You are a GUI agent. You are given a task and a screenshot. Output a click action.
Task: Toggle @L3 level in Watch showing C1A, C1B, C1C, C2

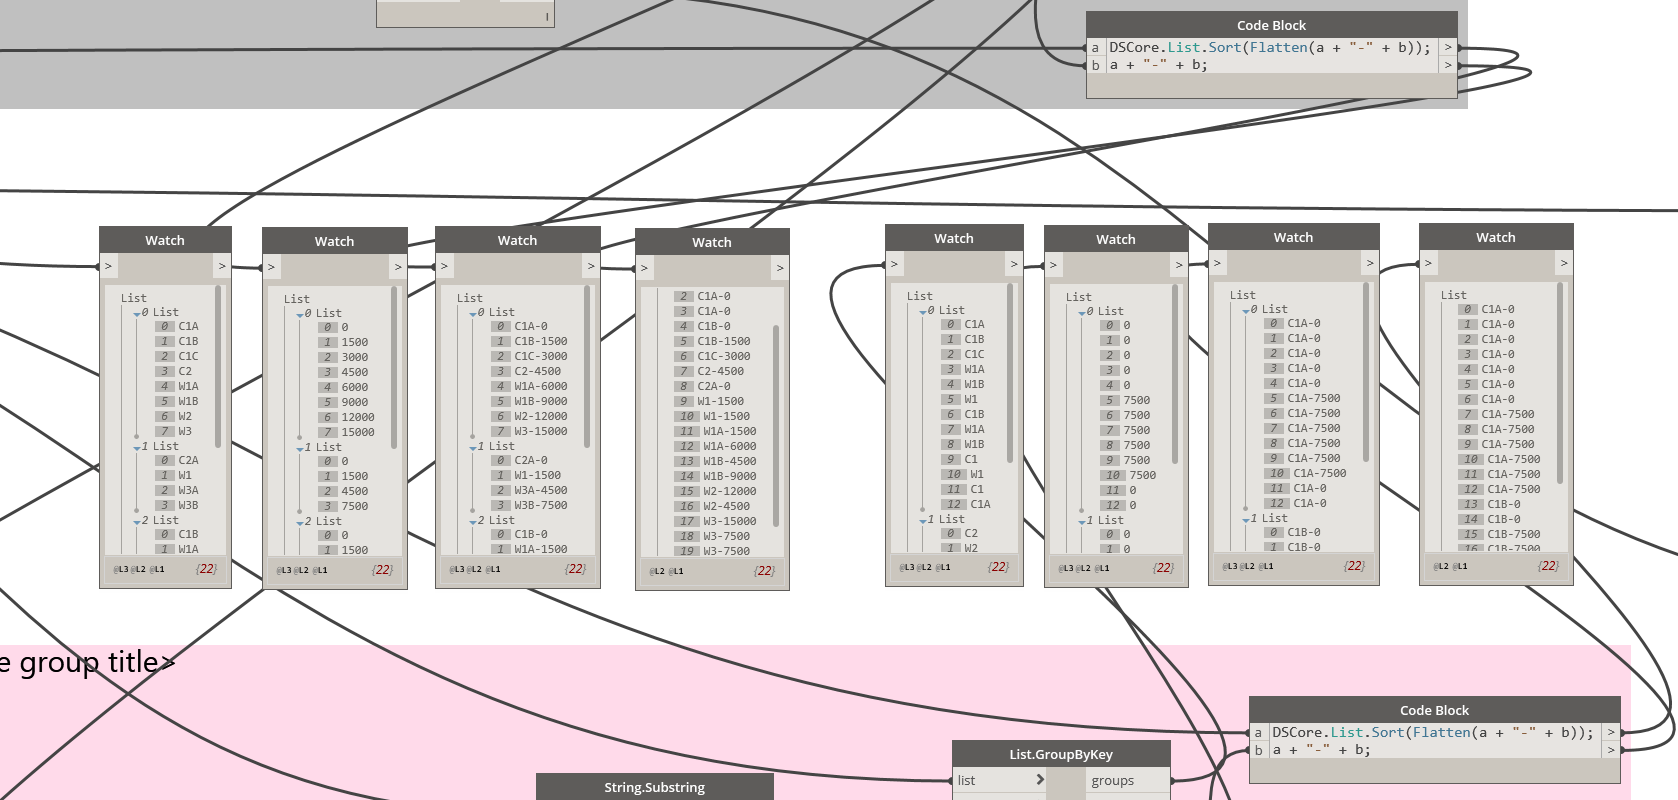click(x=121, y=569)
